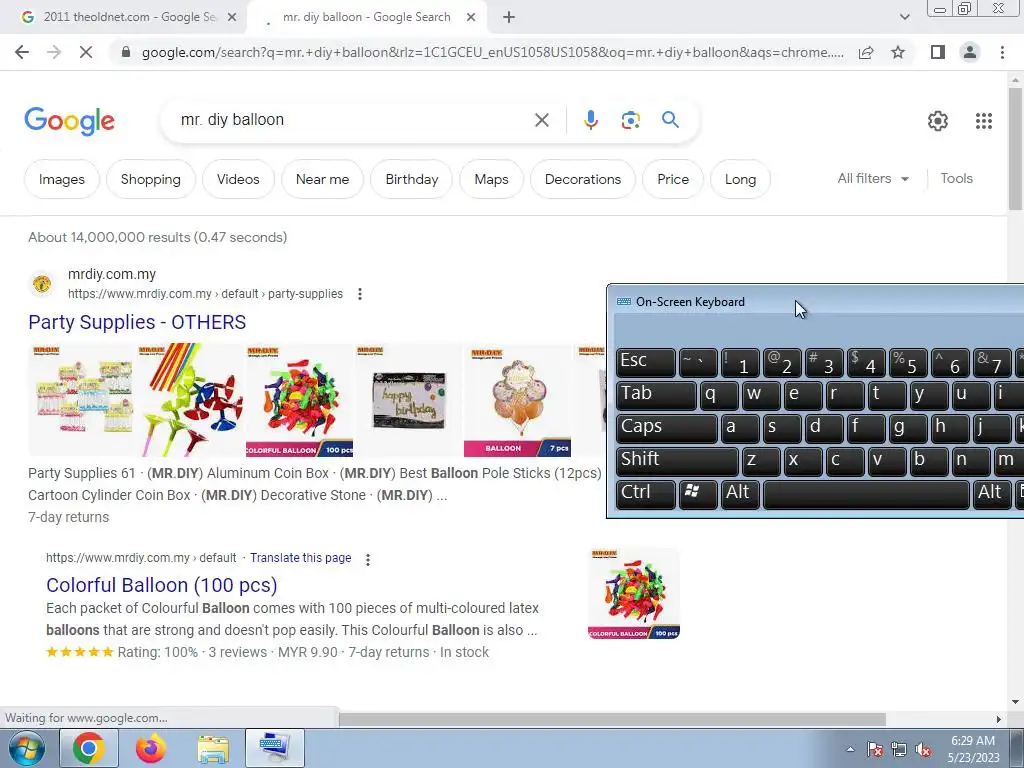Image resolution: width=1024 pixels, height=768 pixels.
Task: Open the Windows Start menu
Action: point(26,748)
